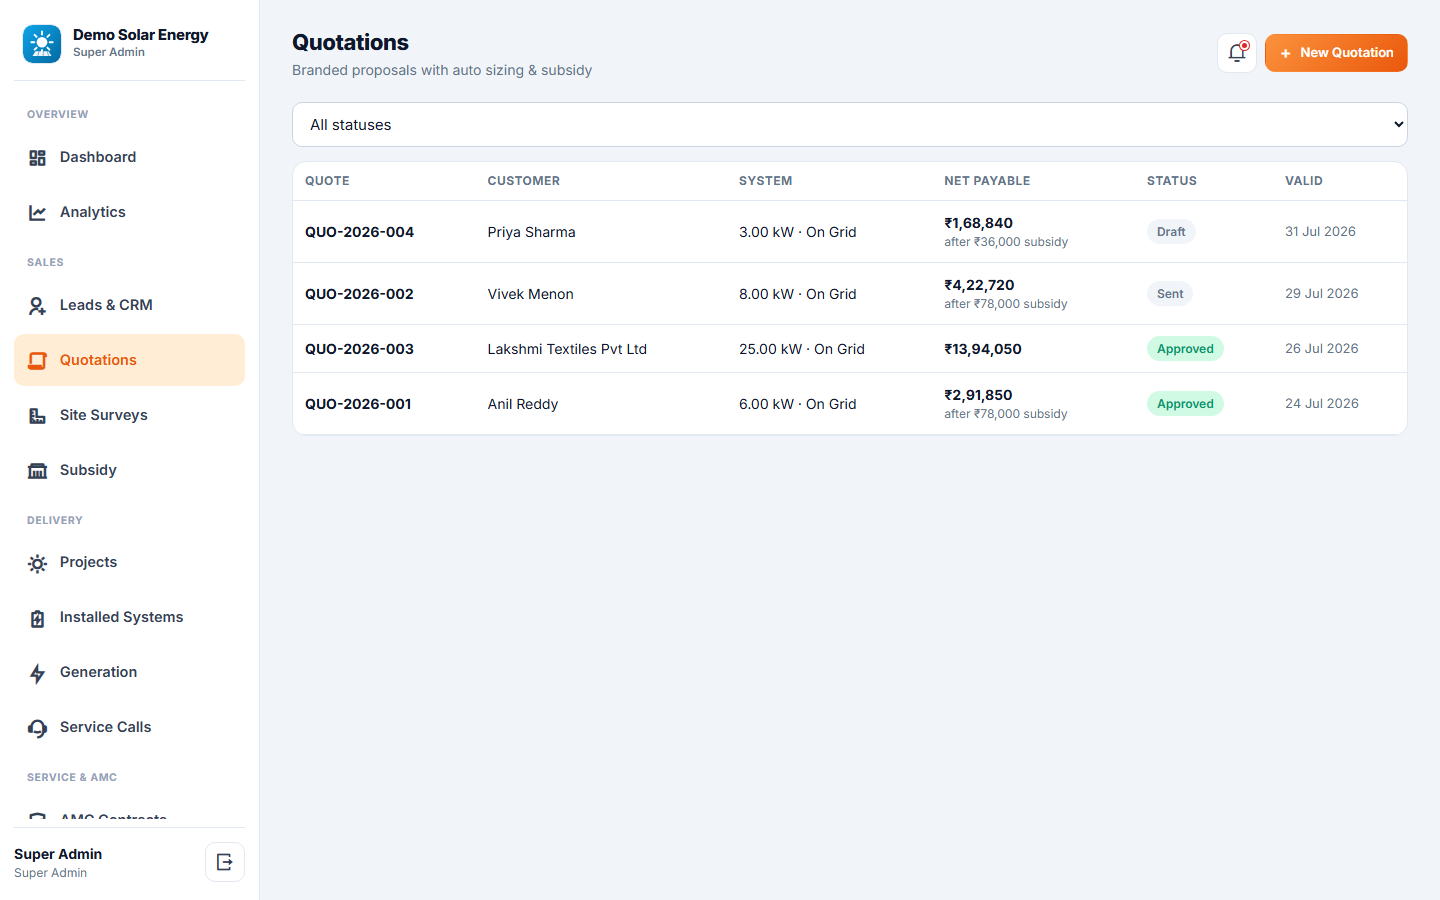Open quote QUO-2026-004
Image resolution: width=1440 pixels, height=900 pixels.
(x=359, y=232)
